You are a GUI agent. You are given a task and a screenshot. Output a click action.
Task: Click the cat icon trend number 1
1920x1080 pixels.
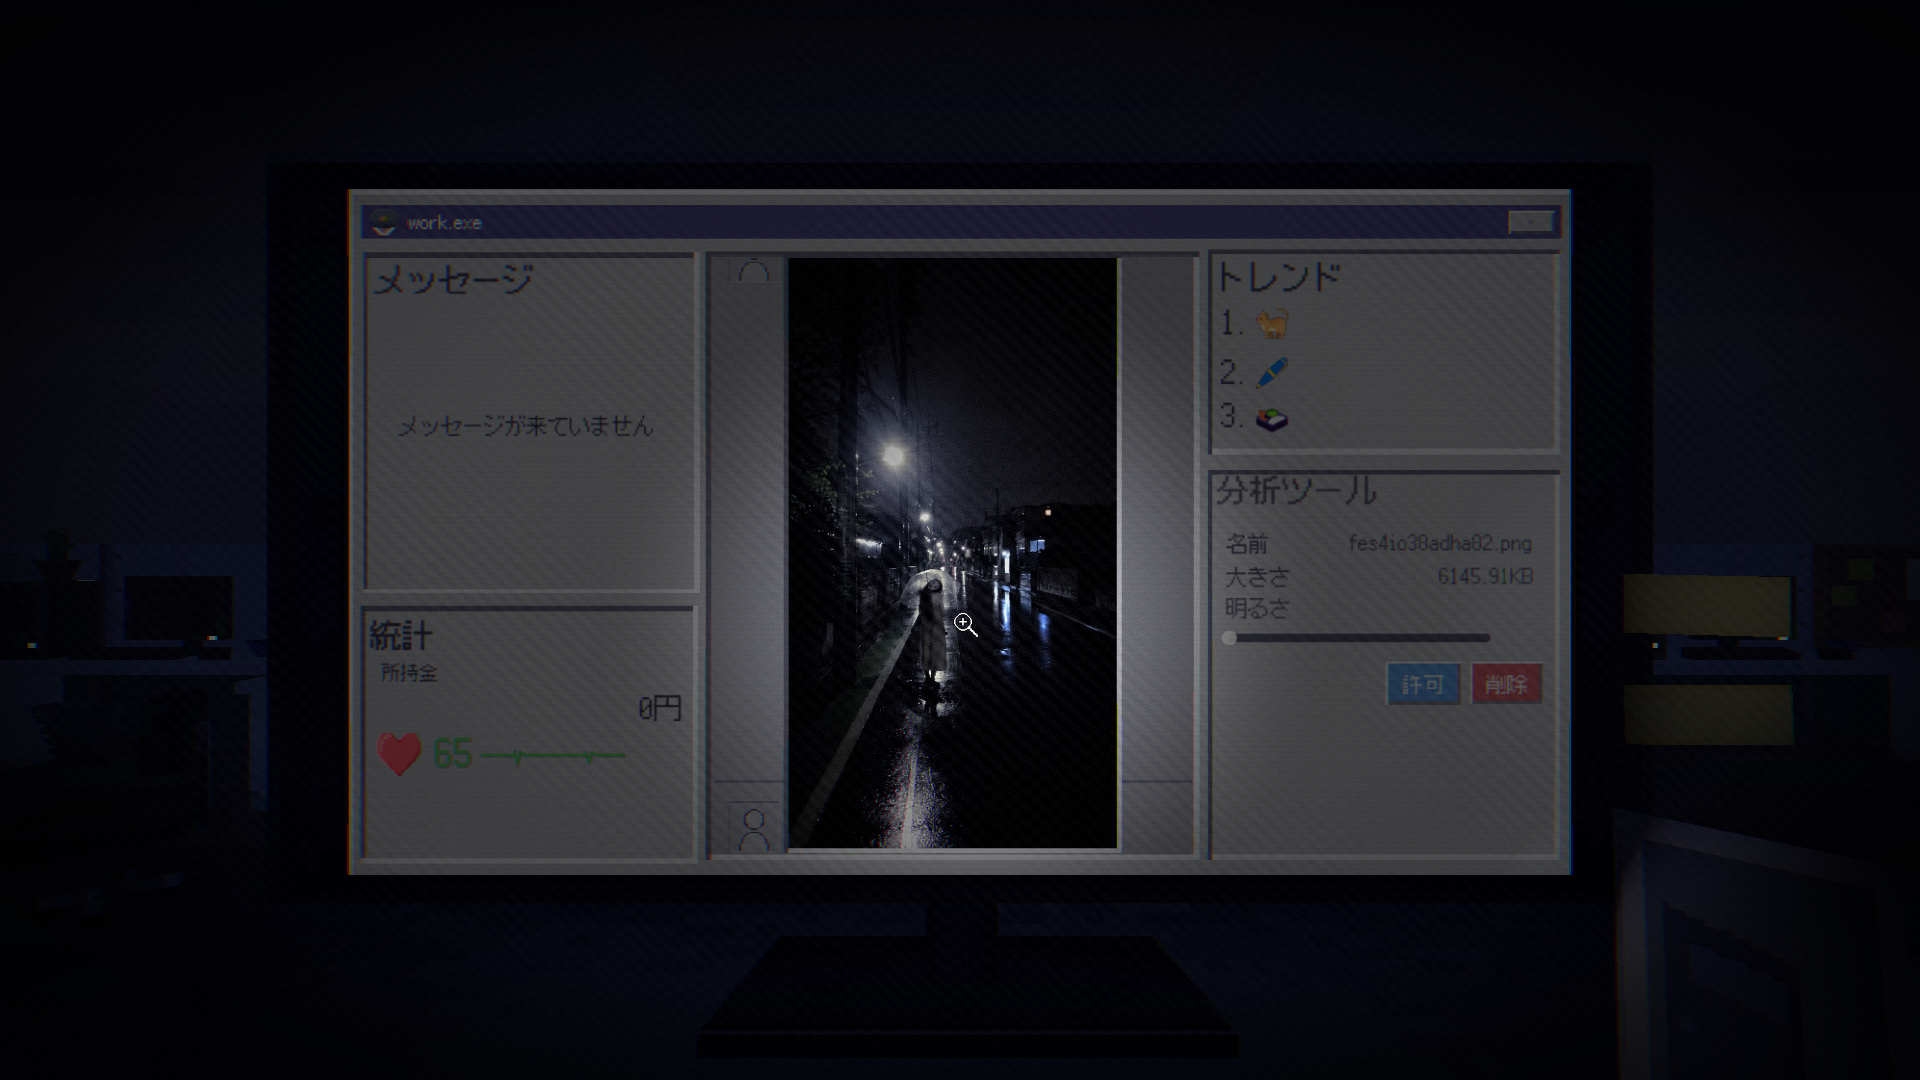pos(1272,324)
